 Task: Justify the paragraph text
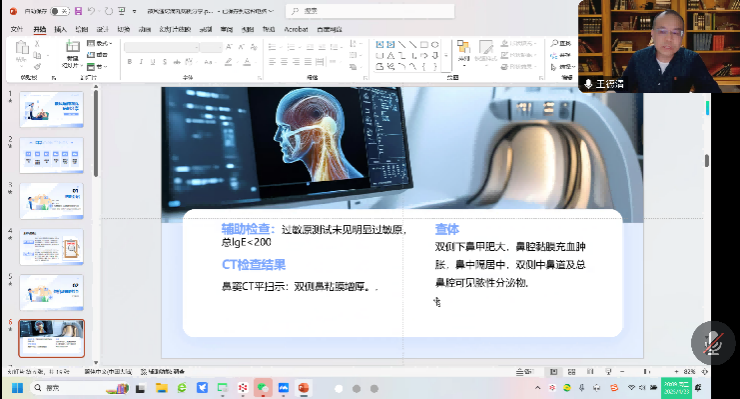308,62
